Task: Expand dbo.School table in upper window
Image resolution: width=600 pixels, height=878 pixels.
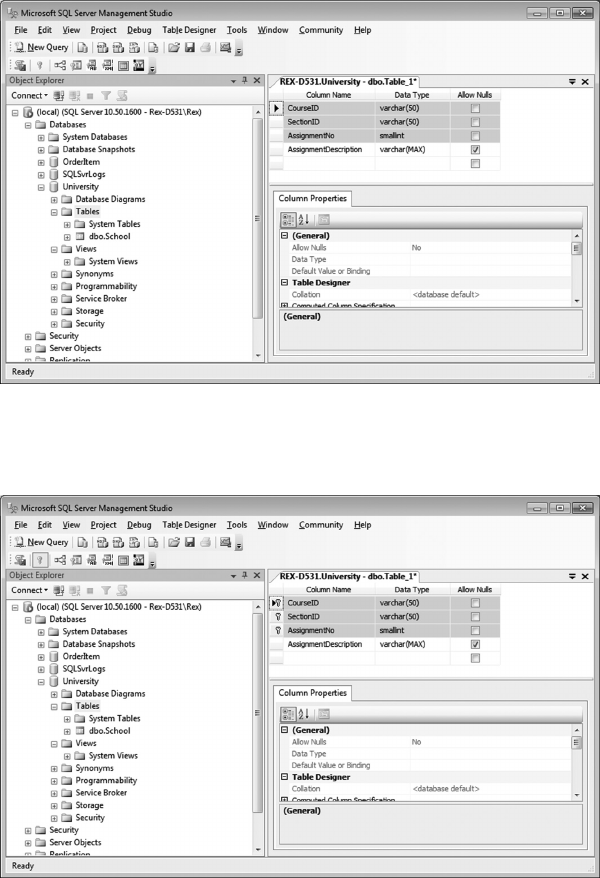Action: pos(67,237)
